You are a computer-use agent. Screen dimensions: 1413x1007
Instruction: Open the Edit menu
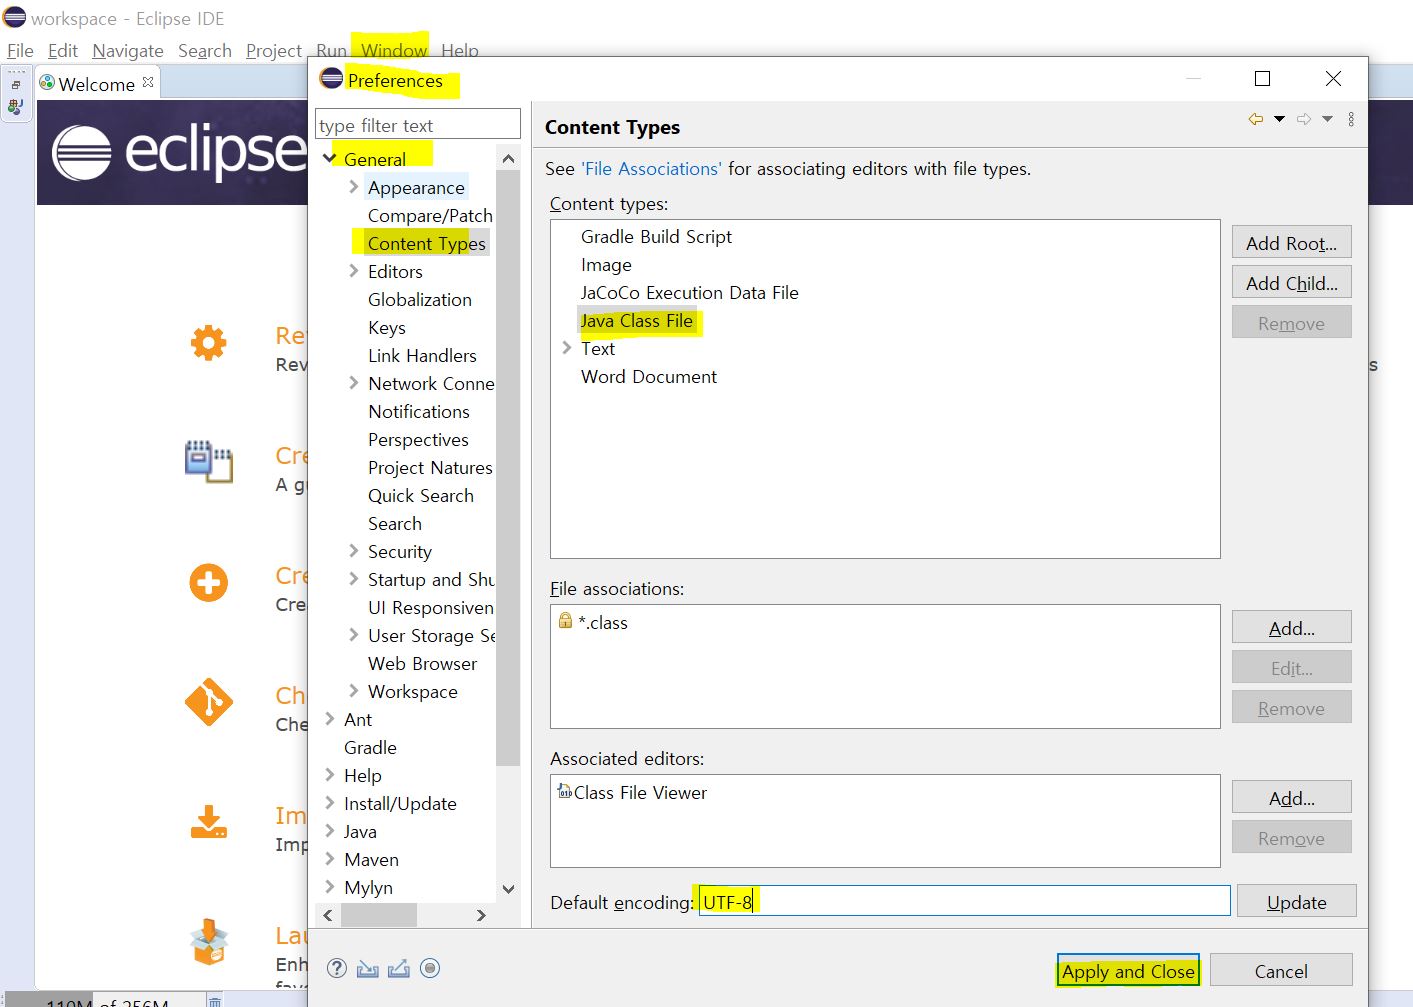tap(62, 50)
